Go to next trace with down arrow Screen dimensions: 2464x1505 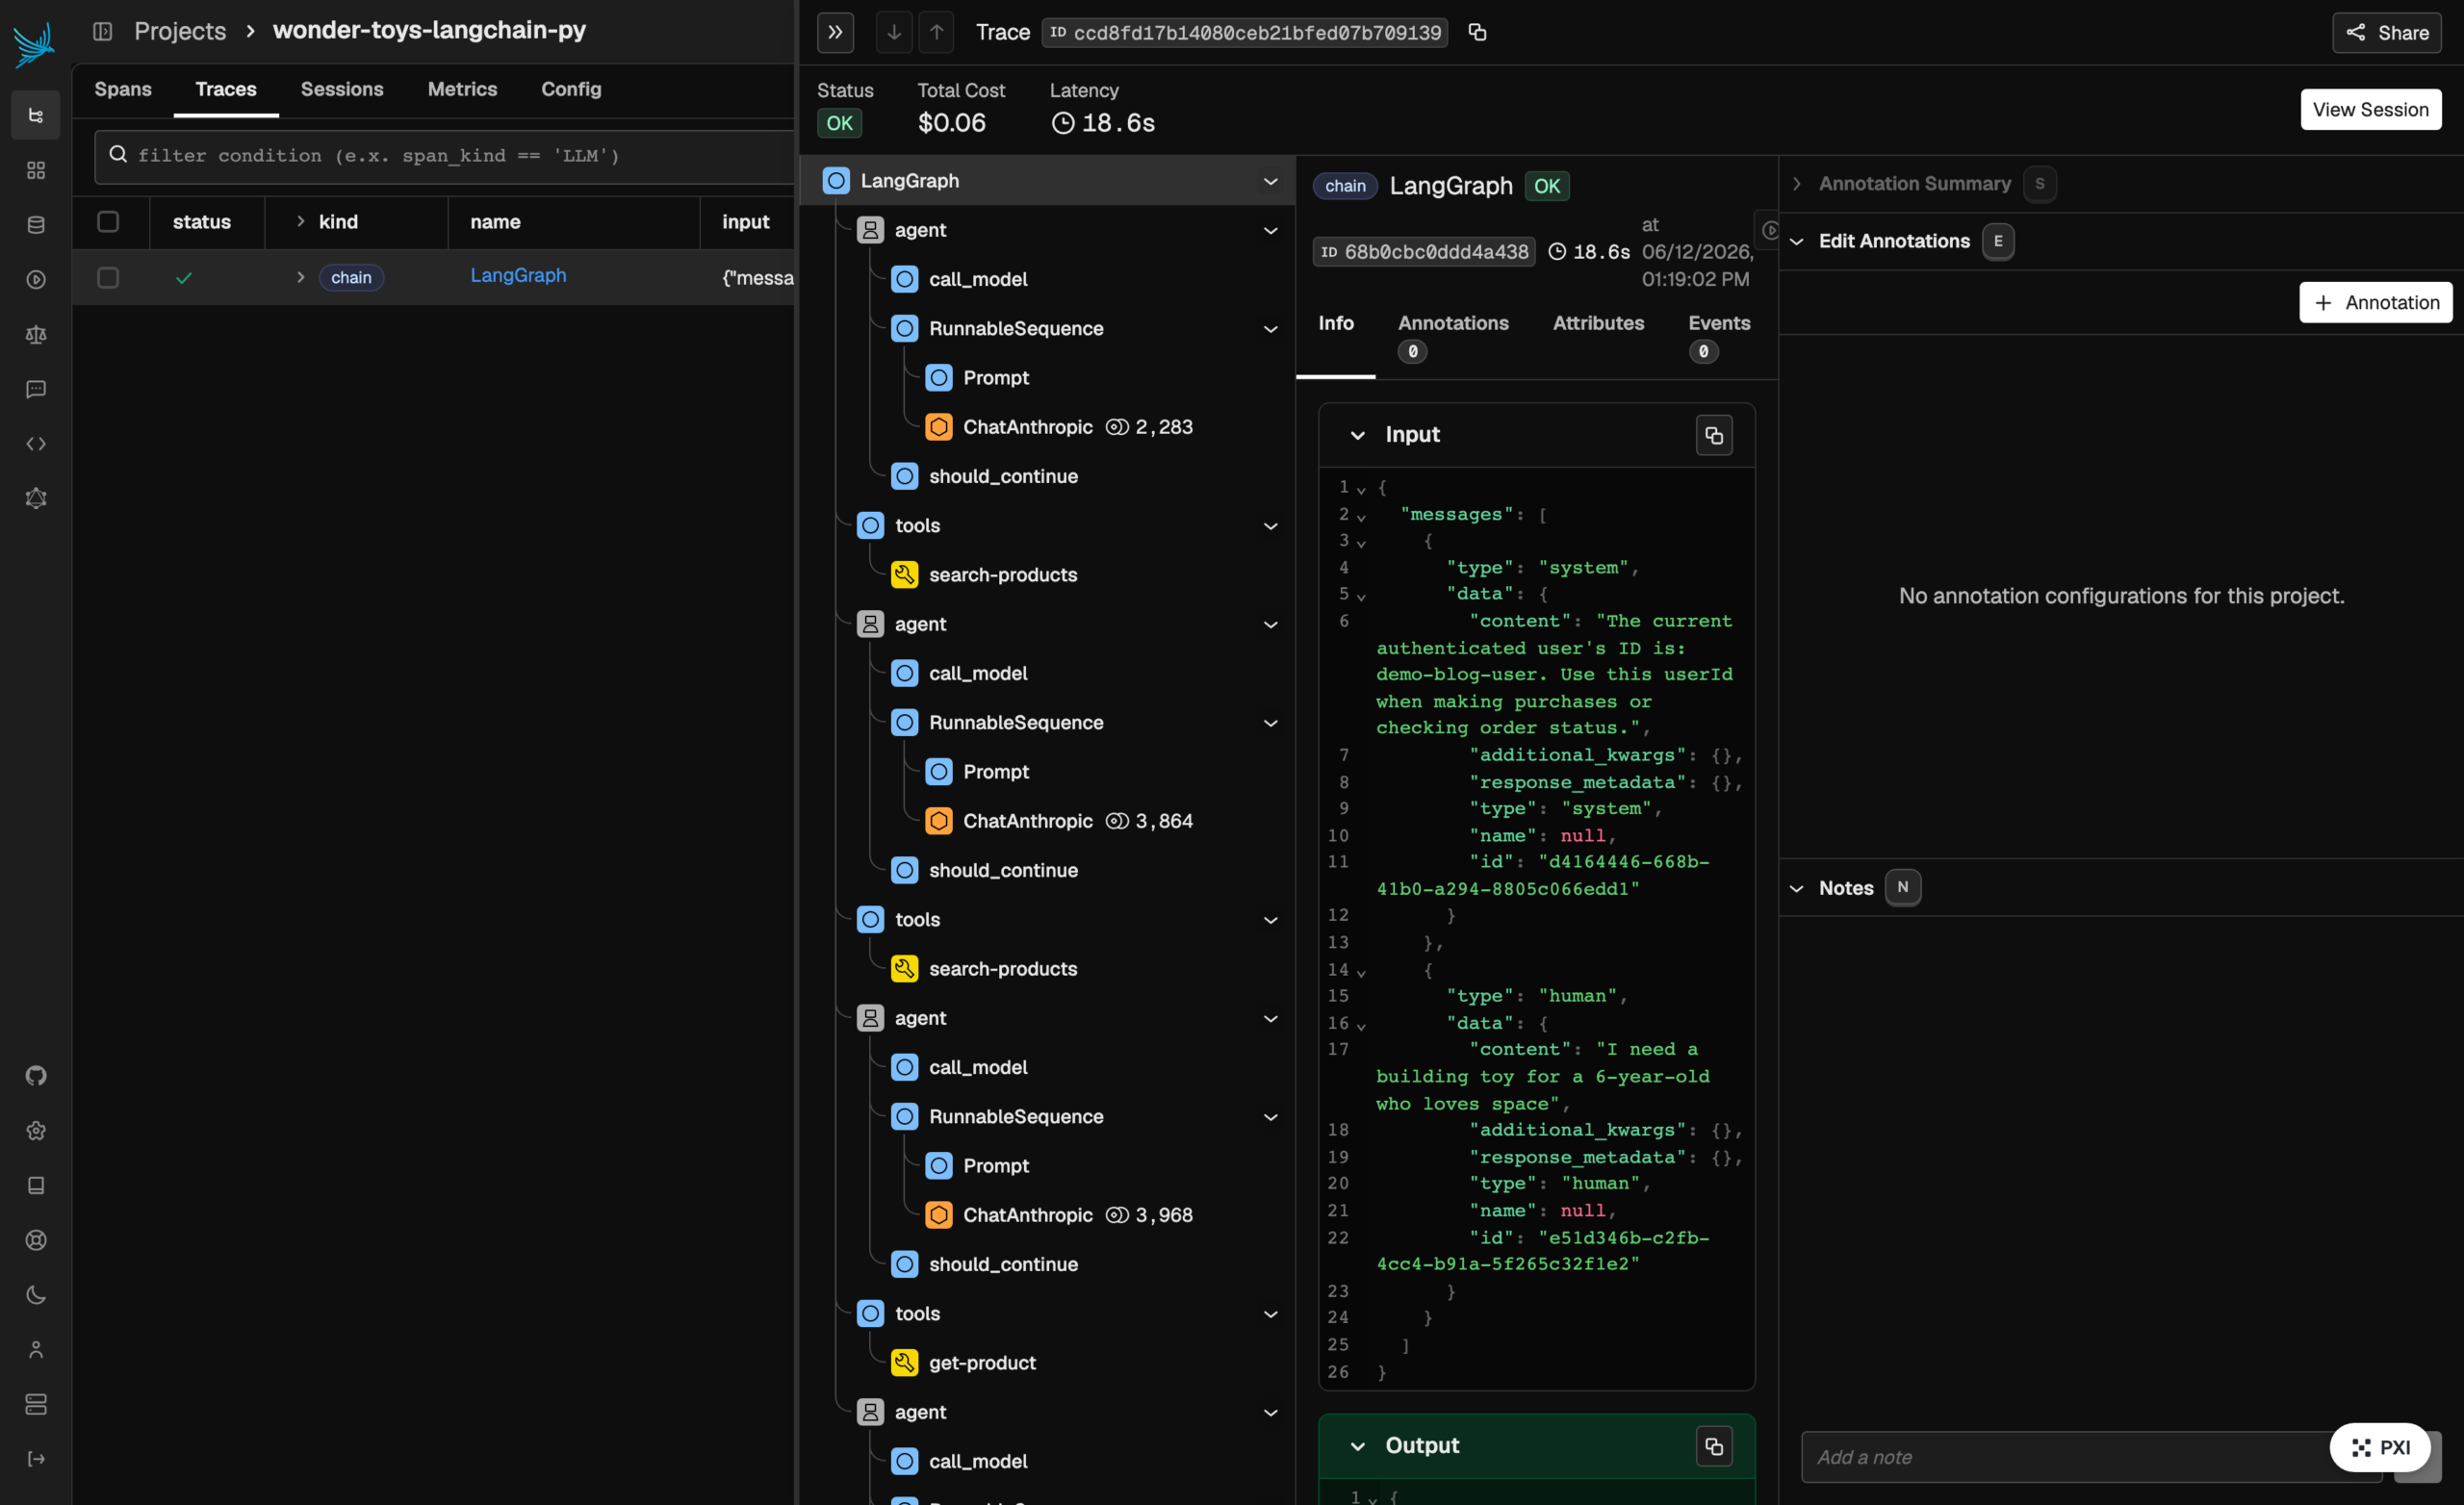tap(894, 32)
